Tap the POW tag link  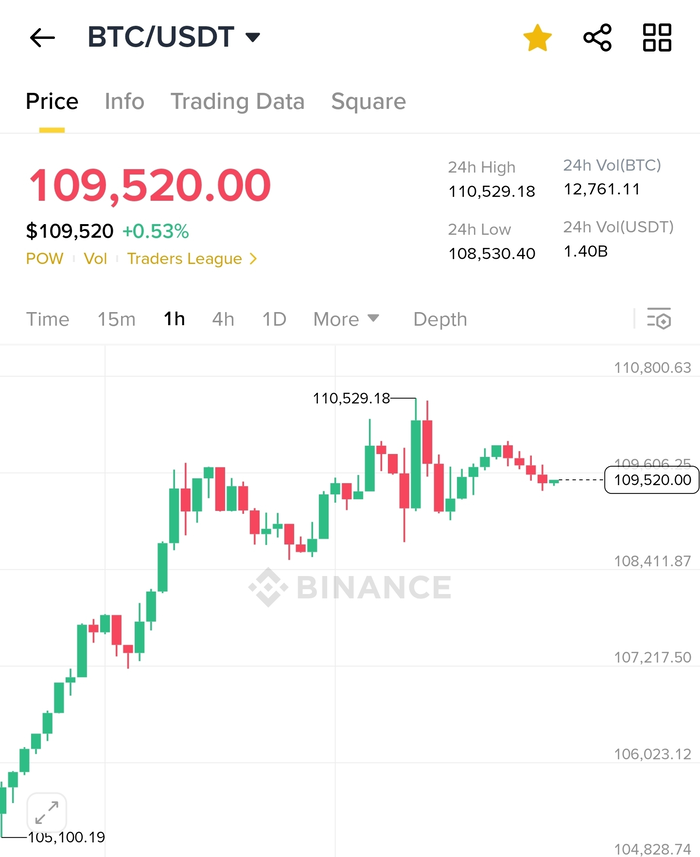click(44, 259)
